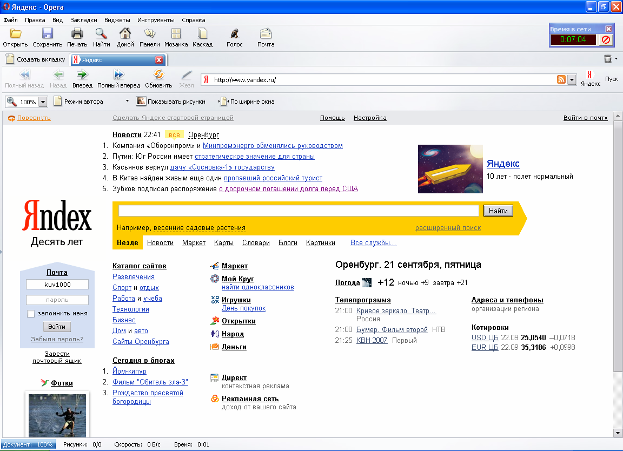Click the green Вперед forward arrow
Image resolution: width=623 pixels, height=451 pixels.
82,75
